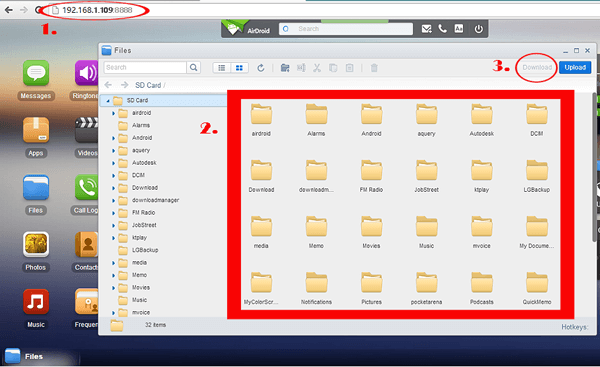
Task: Click the Download button in Files window
Action: pyautogui.click(x=537, y=67)
